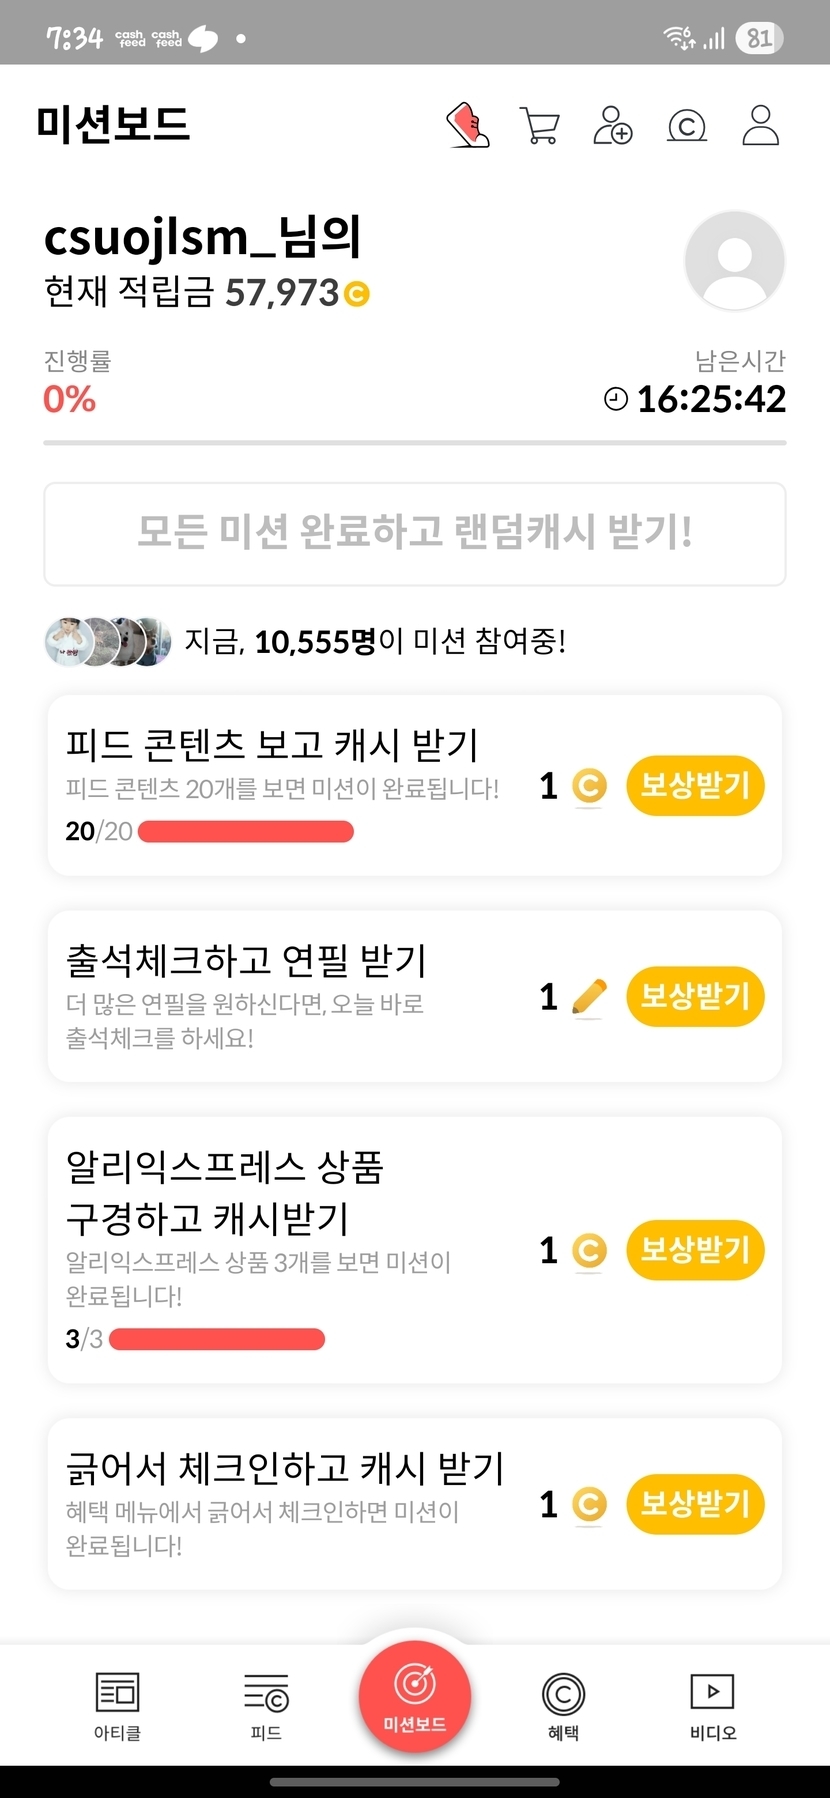Viewport: 830px width, 1798px height.
Task: Switch to the 피드 tab
Action: tap(266, 1705)
